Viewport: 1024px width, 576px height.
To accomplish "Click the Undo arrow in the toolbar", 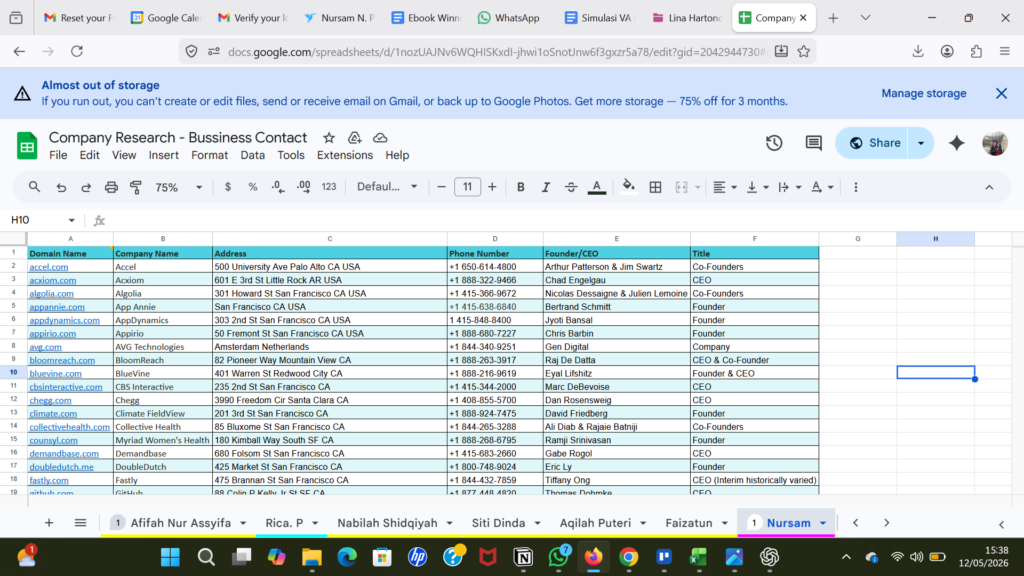I will 61,187.
